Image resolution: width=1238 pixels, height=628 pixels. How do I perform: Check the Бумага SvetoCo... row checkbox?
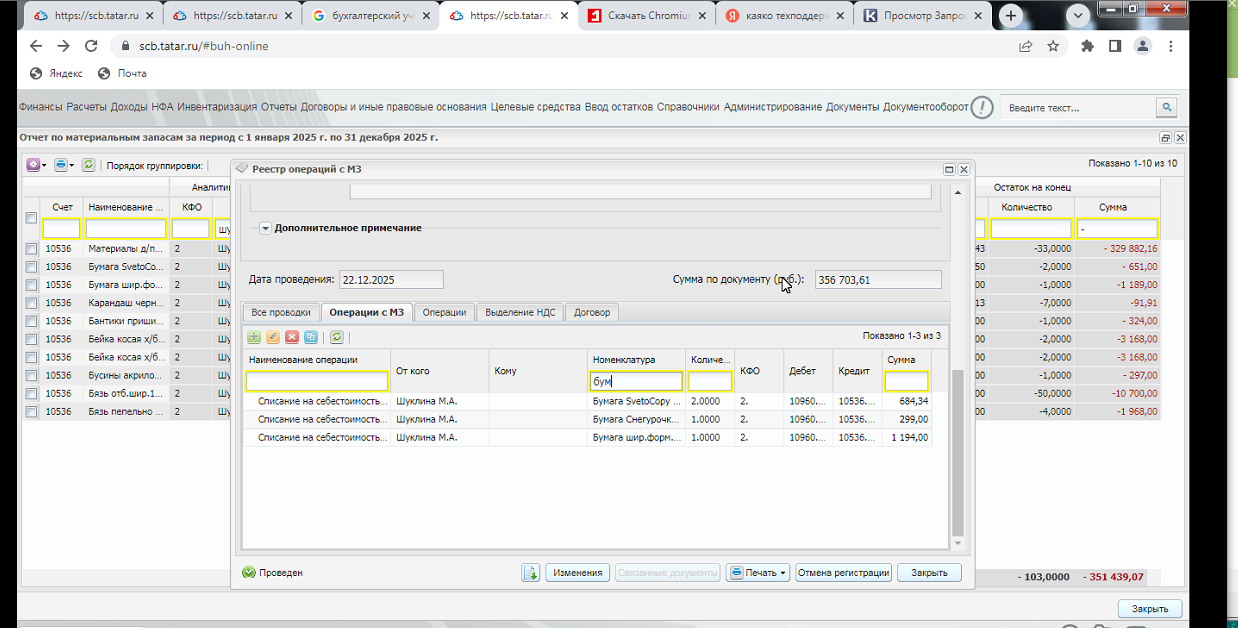coord(31,267)
